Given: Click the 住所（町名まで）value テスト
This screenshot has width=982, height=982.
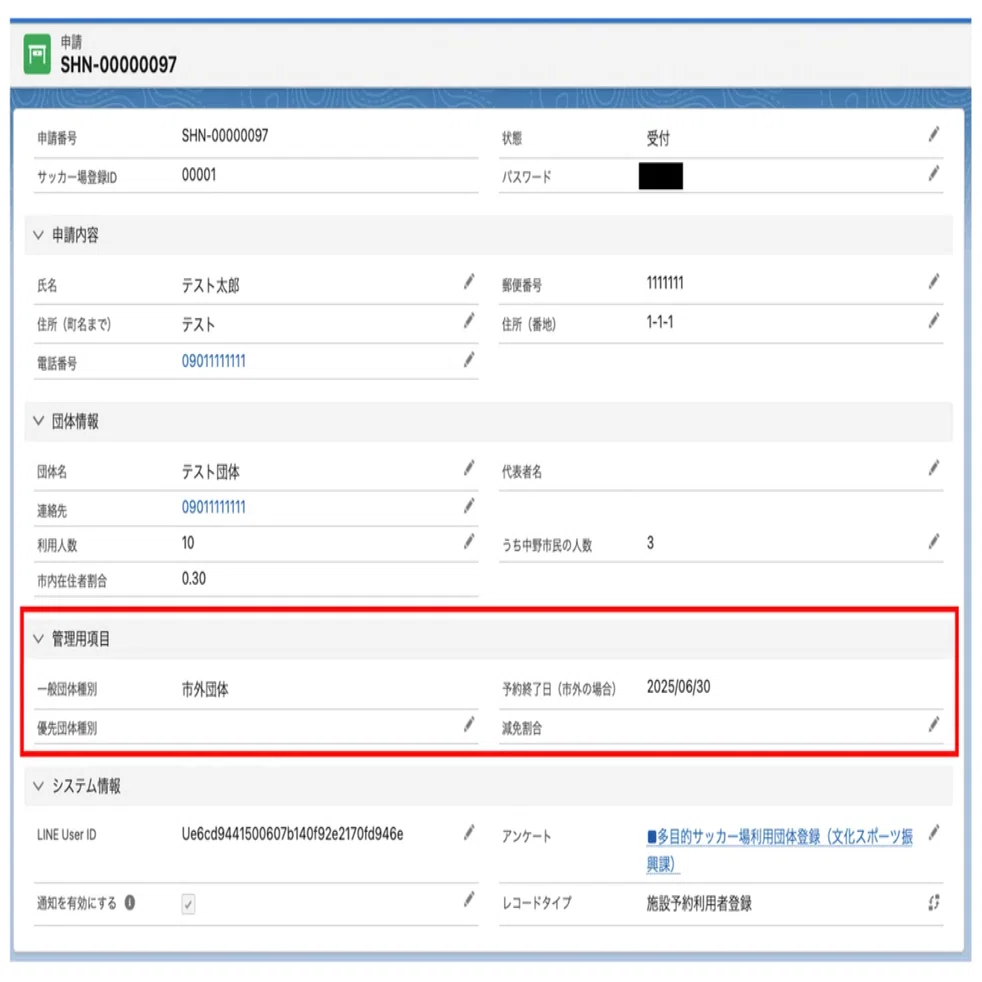Looking at the screenshot, I should click(x=198, y=324).
